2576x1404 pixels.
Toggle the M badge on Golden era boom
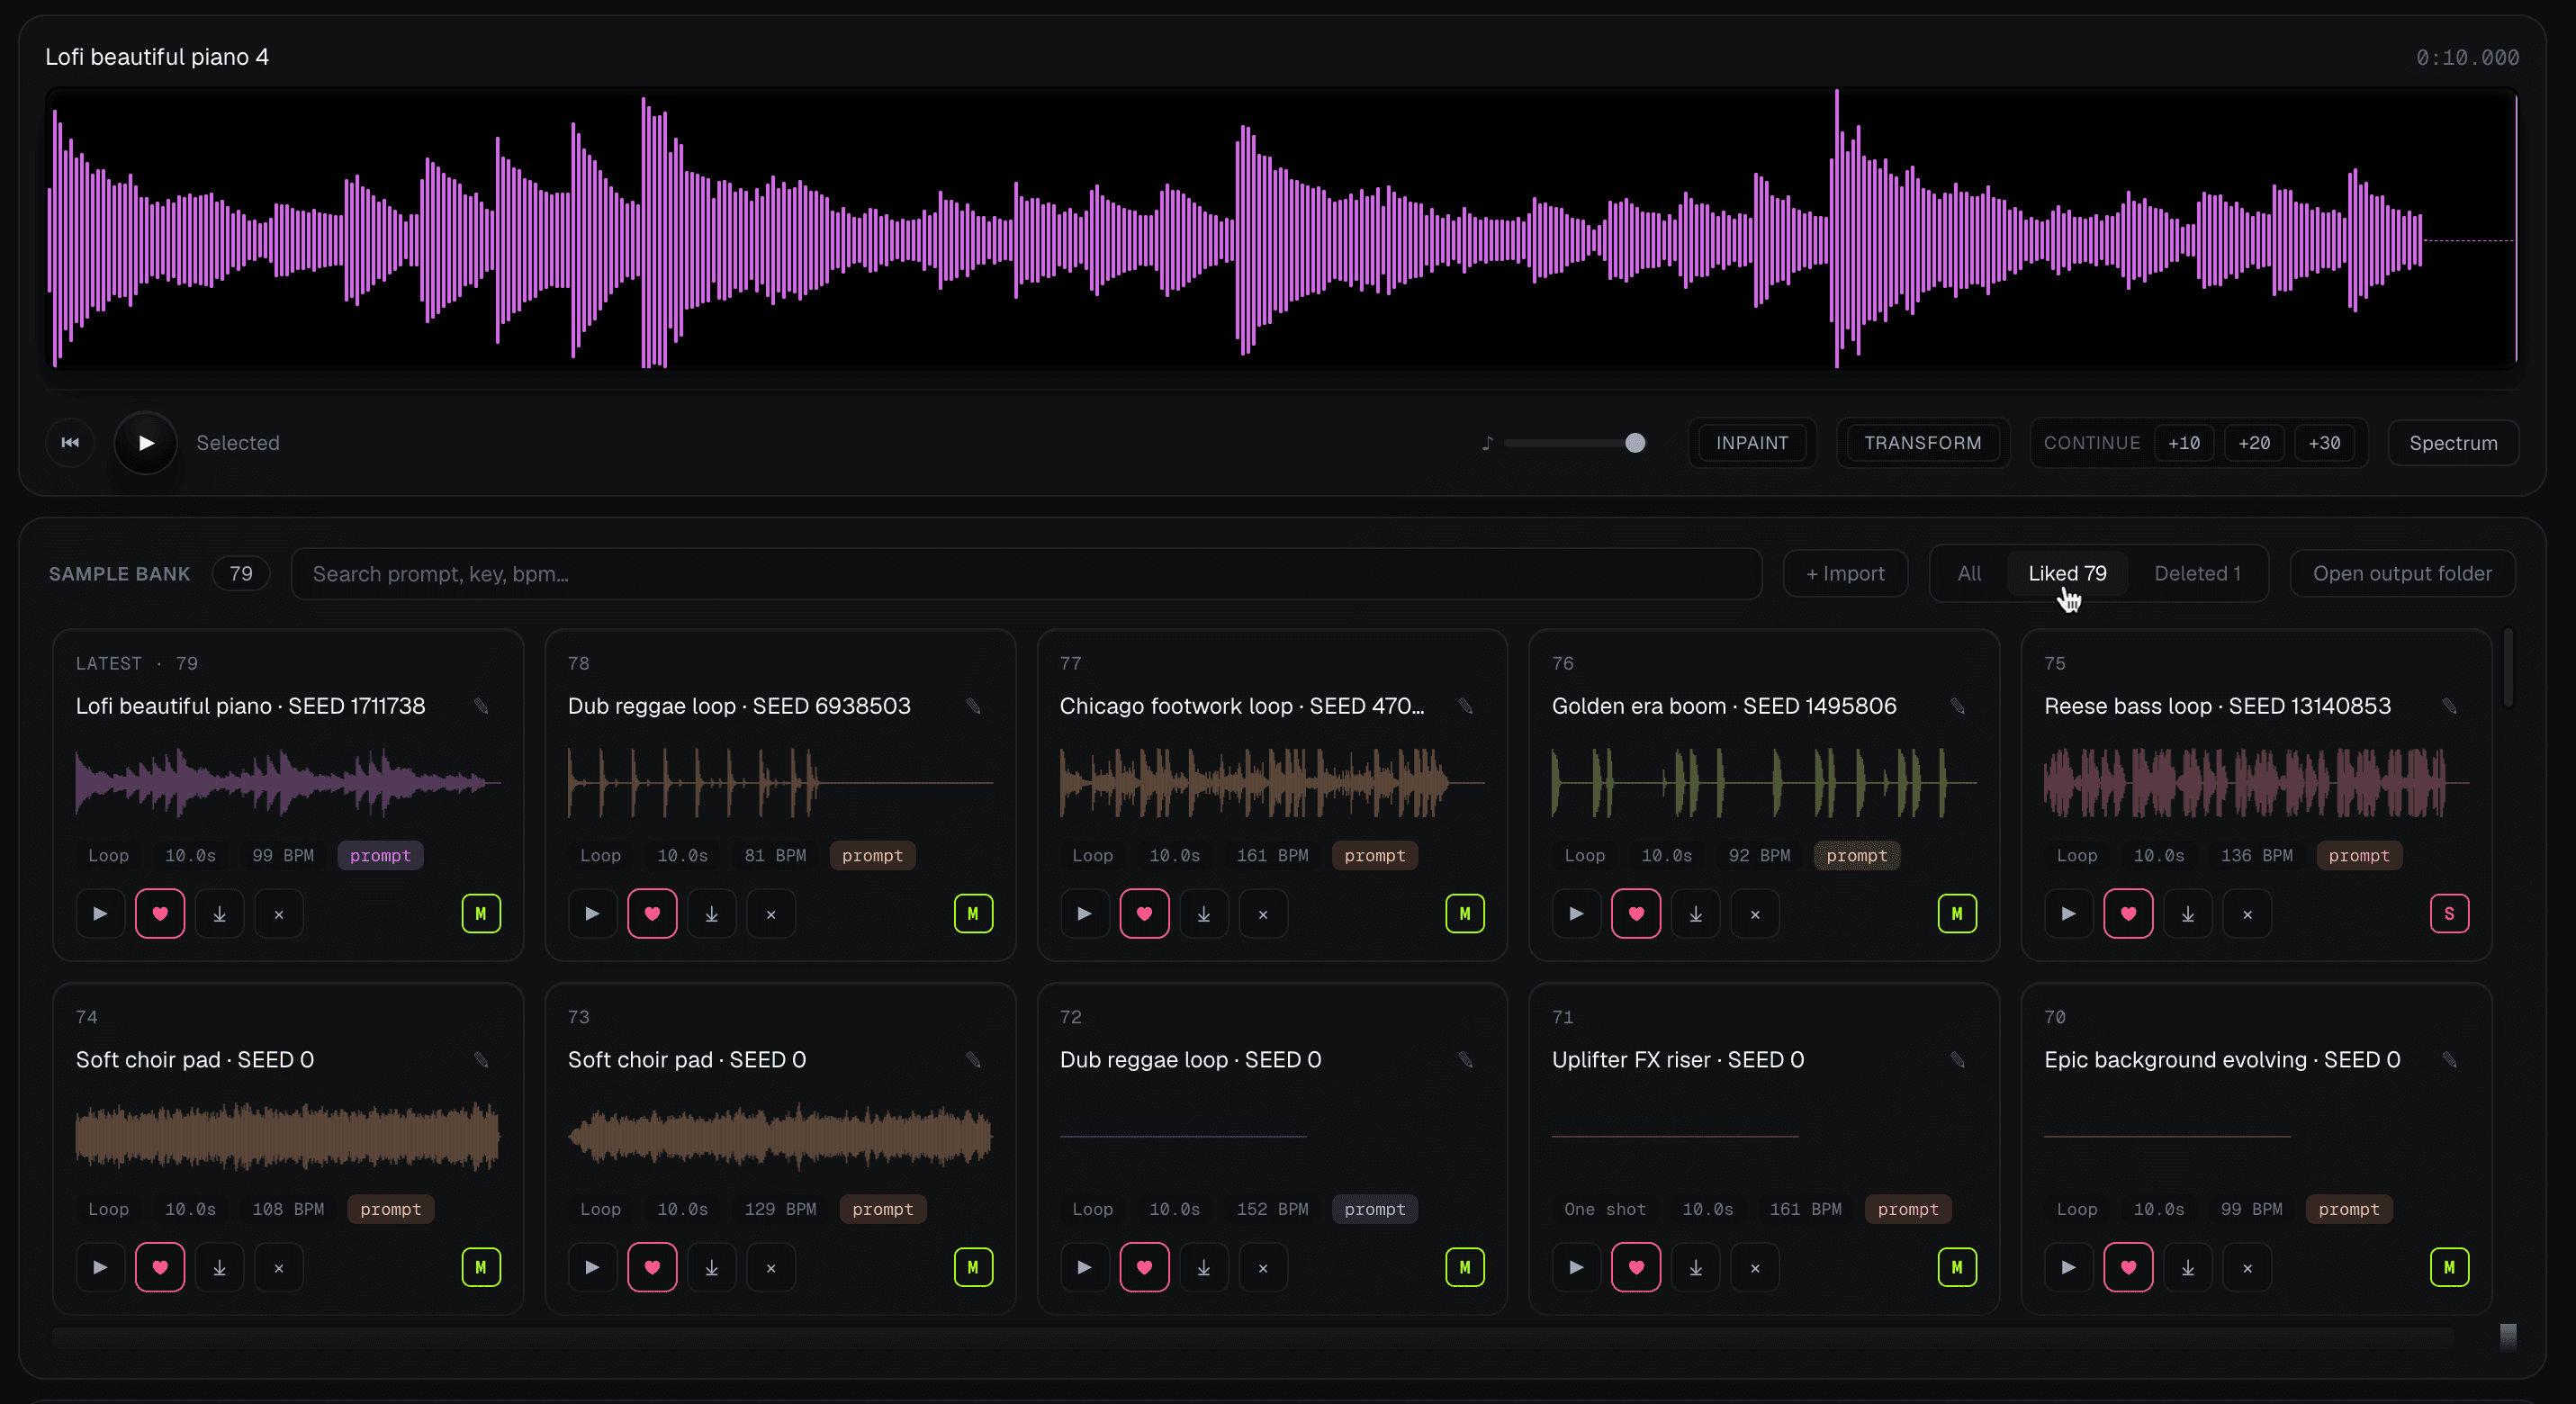click(1957, 914)
